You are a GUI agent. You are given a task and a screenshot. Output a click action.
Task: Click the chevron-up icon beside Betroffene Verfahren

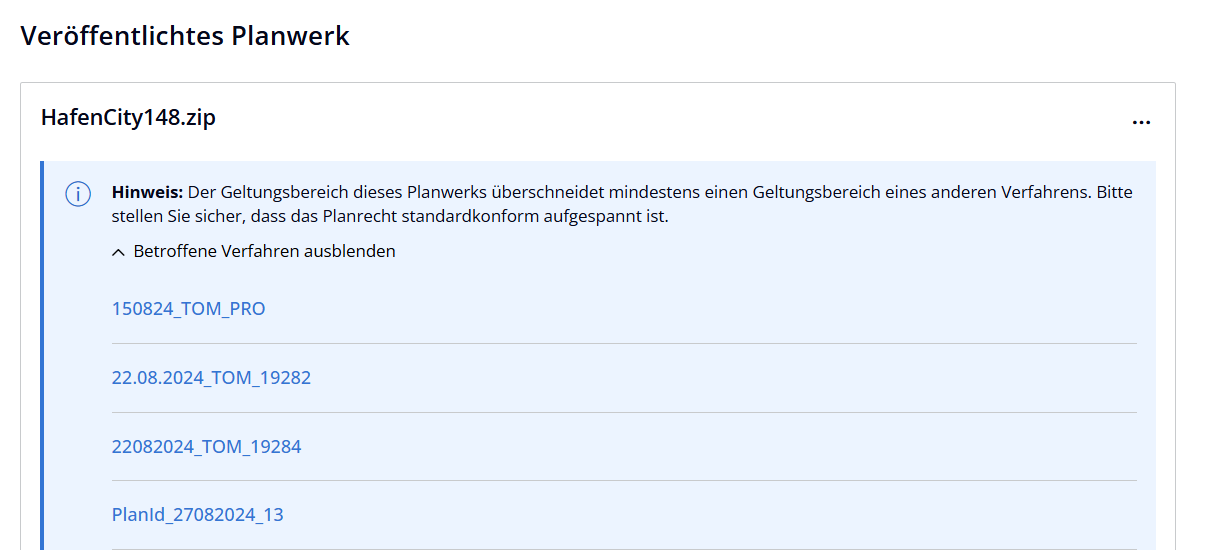tap(119, 252)
